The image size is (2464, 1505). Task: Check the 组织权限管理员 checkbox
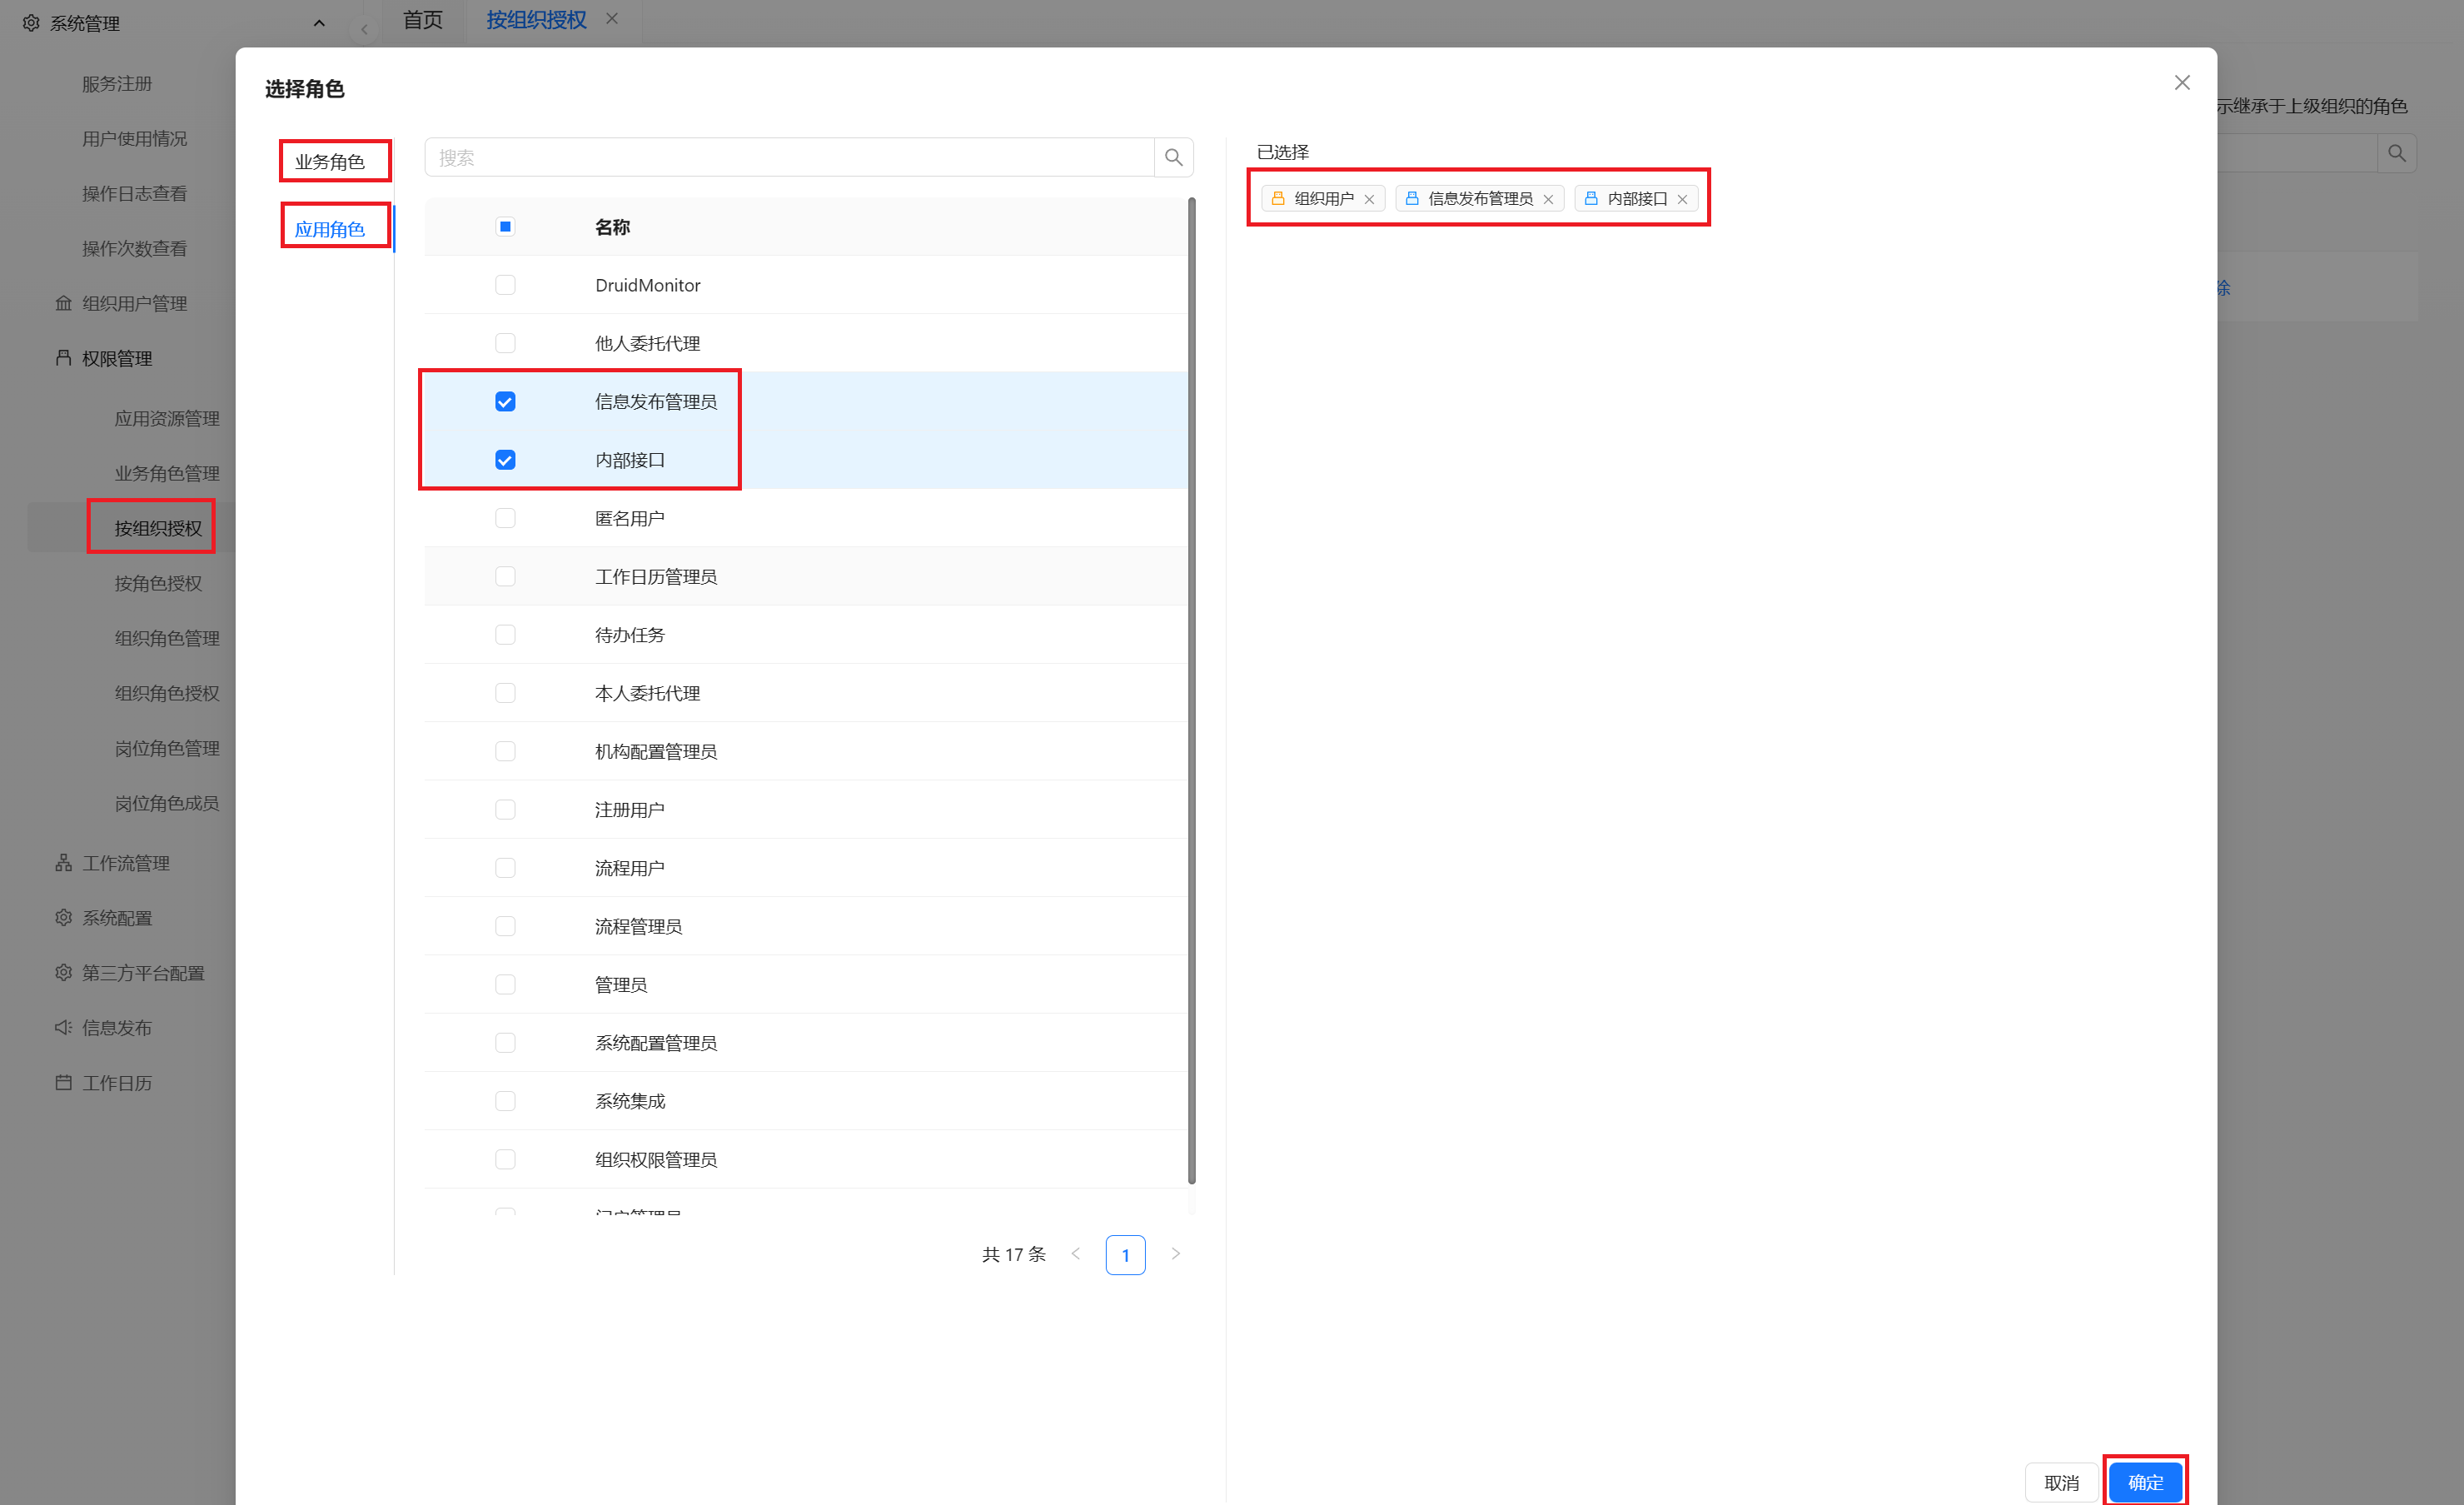click(505, 1160)
